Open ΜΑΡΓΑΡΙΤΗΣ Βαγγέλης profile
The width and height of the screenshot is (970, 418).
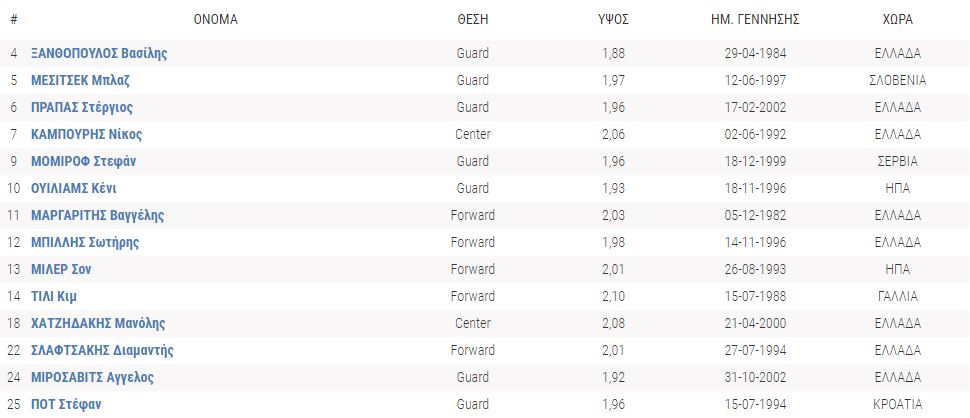pyautogui.click(x=98, y=215)
